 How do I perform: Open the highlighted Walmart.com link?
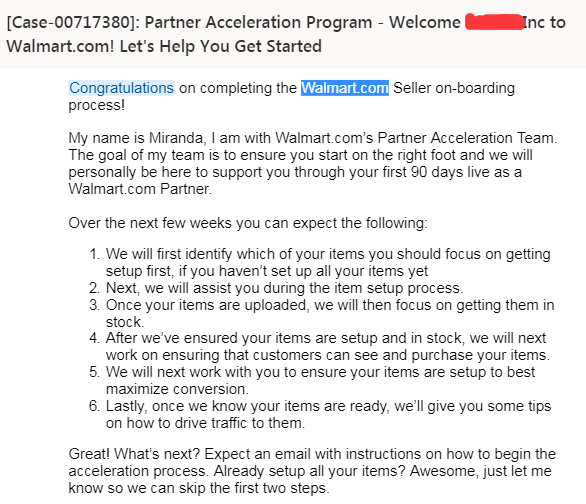click(345, 88)
